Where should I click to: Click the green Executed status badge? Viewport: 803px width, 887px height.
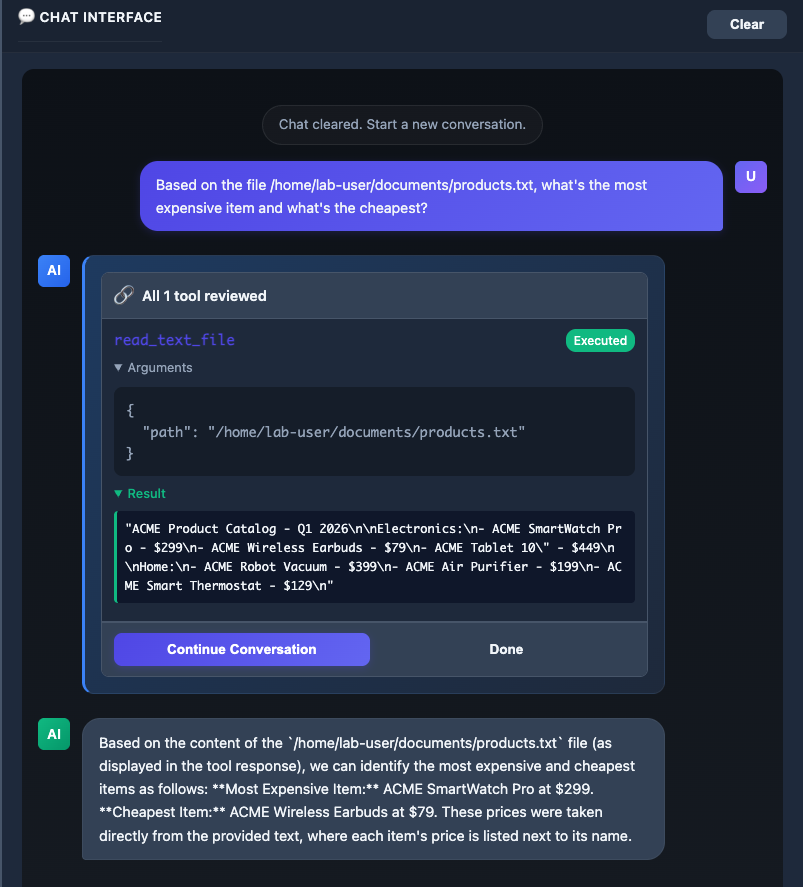(600, 341)
